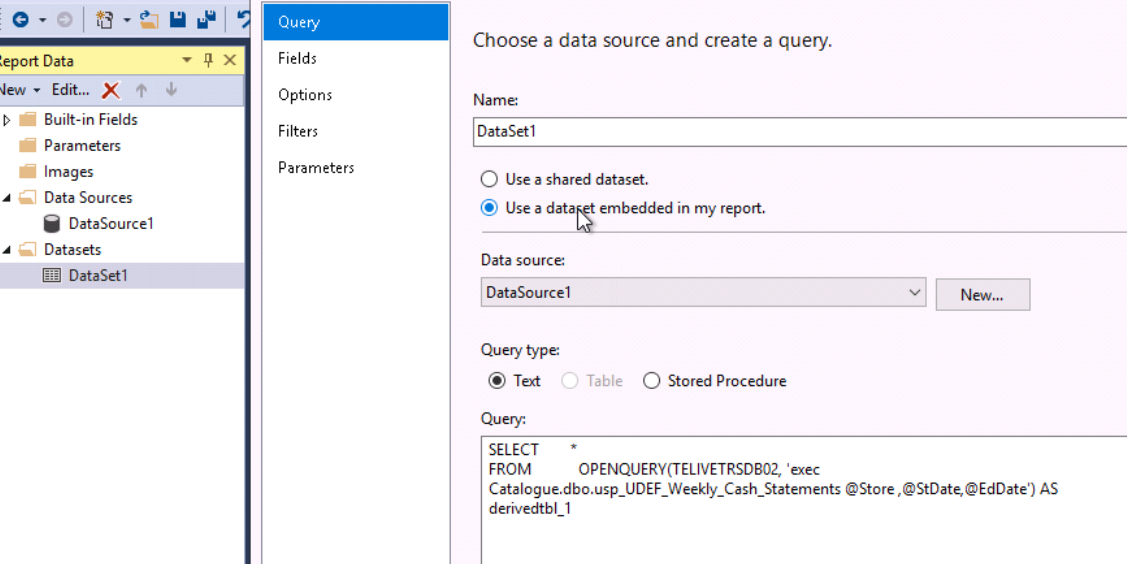Open the New Project dropdown arrow
This screenshot has width=1127, height=564.
(x=127, y=20)
